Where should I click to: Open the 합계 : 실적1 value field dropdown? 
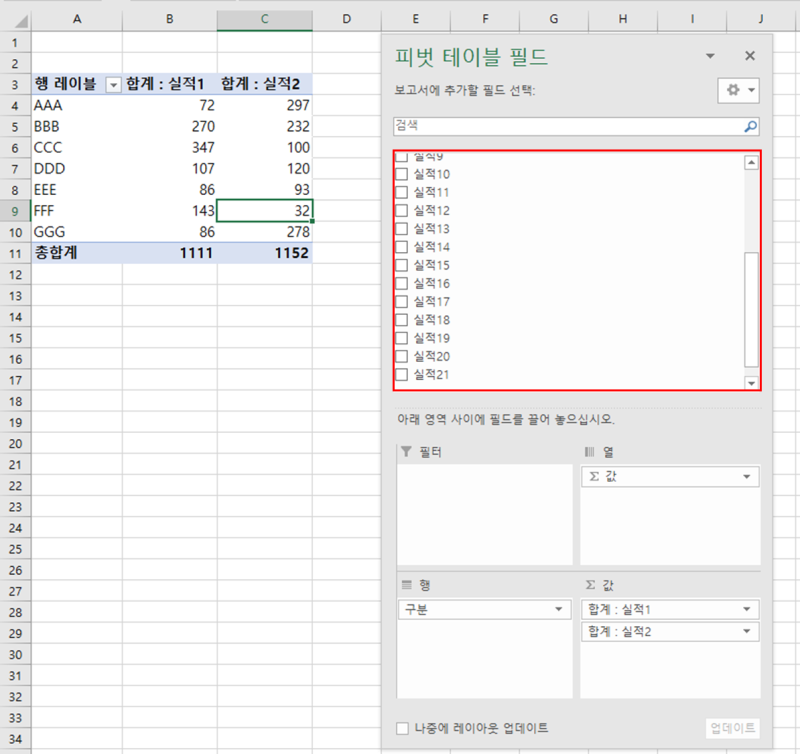(x=746, y=609)
